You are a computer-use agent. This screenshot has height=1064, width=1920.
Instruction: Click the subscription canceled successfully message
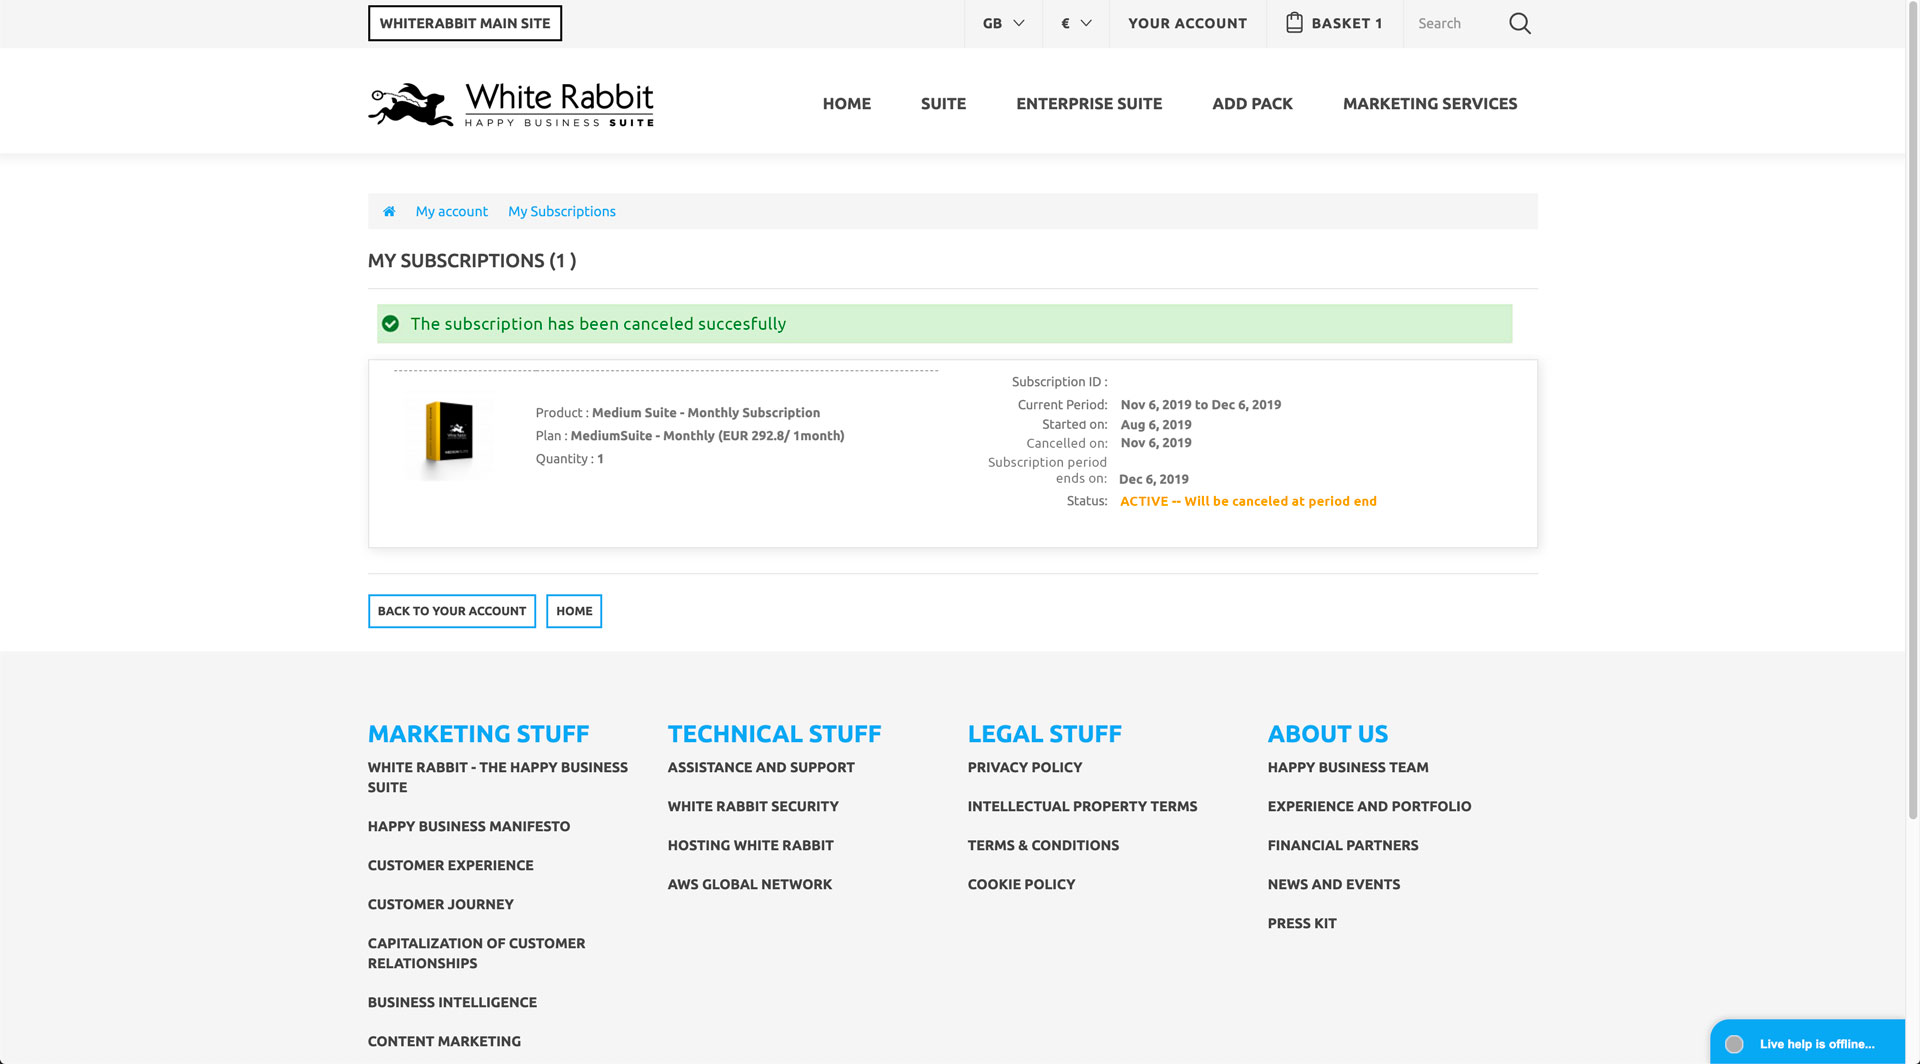point(598,324)
